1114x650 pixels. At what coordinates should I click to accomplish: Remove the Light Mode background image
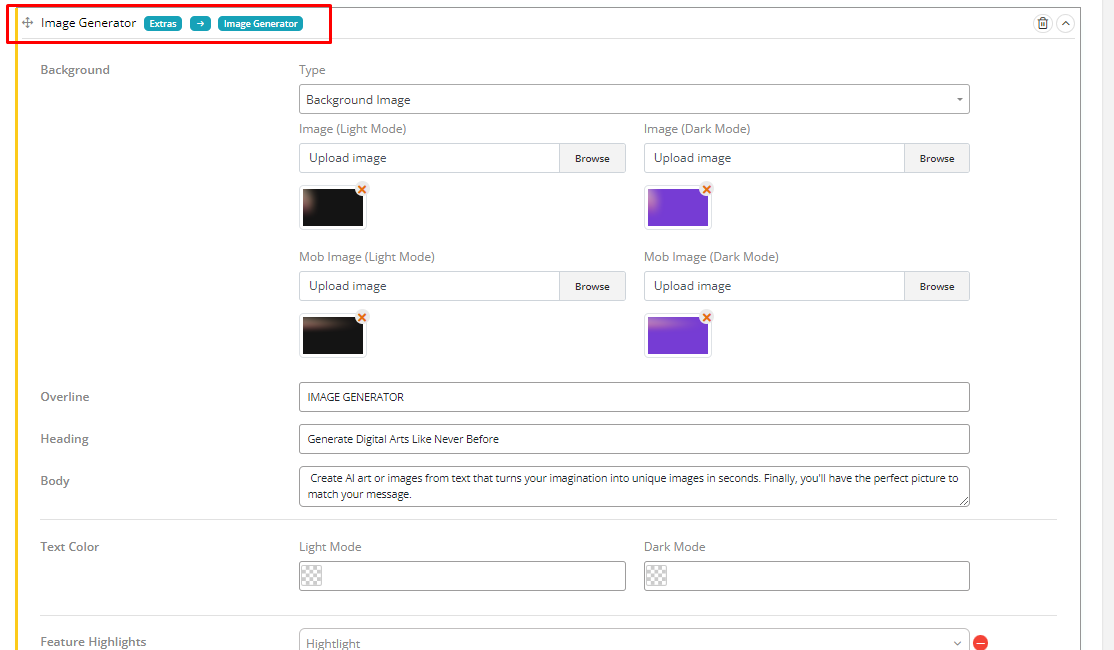[x=362, y=189]
